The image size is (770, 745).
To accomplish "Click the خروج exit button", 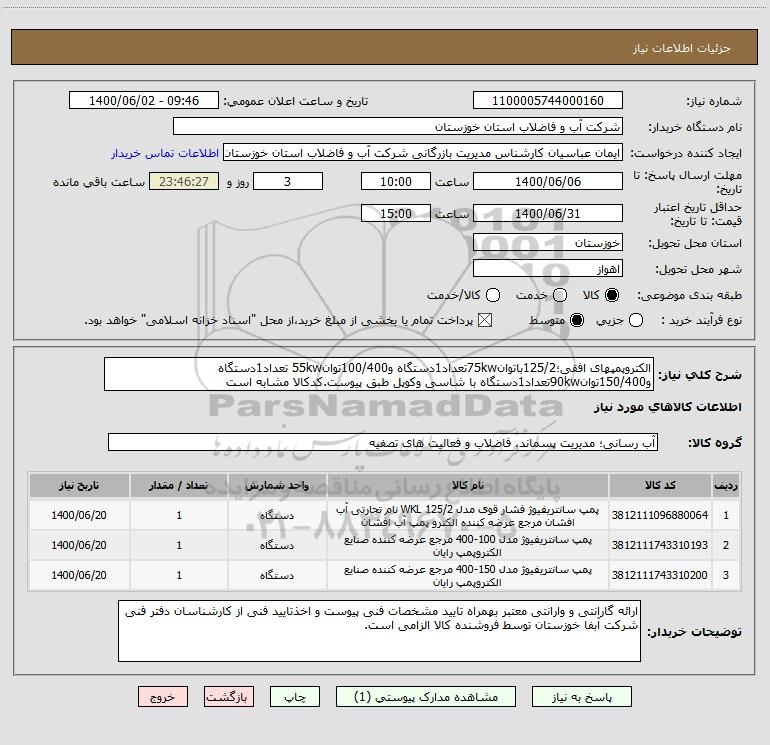I will [x=163, y=697].
